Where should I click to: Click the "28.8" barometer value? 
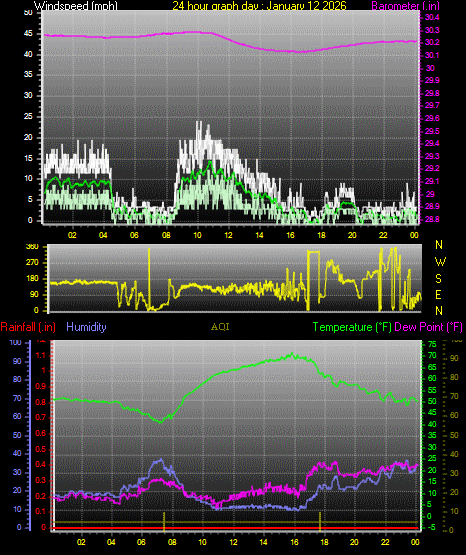[432, 219]
